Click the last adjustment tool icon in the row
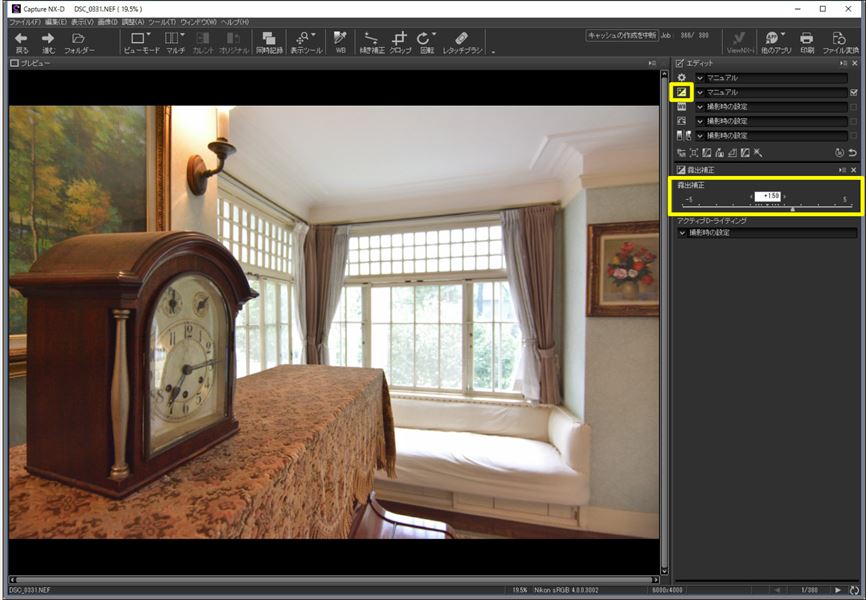The width and height of the screenshot is (866, 600). (x=758, y=153)
